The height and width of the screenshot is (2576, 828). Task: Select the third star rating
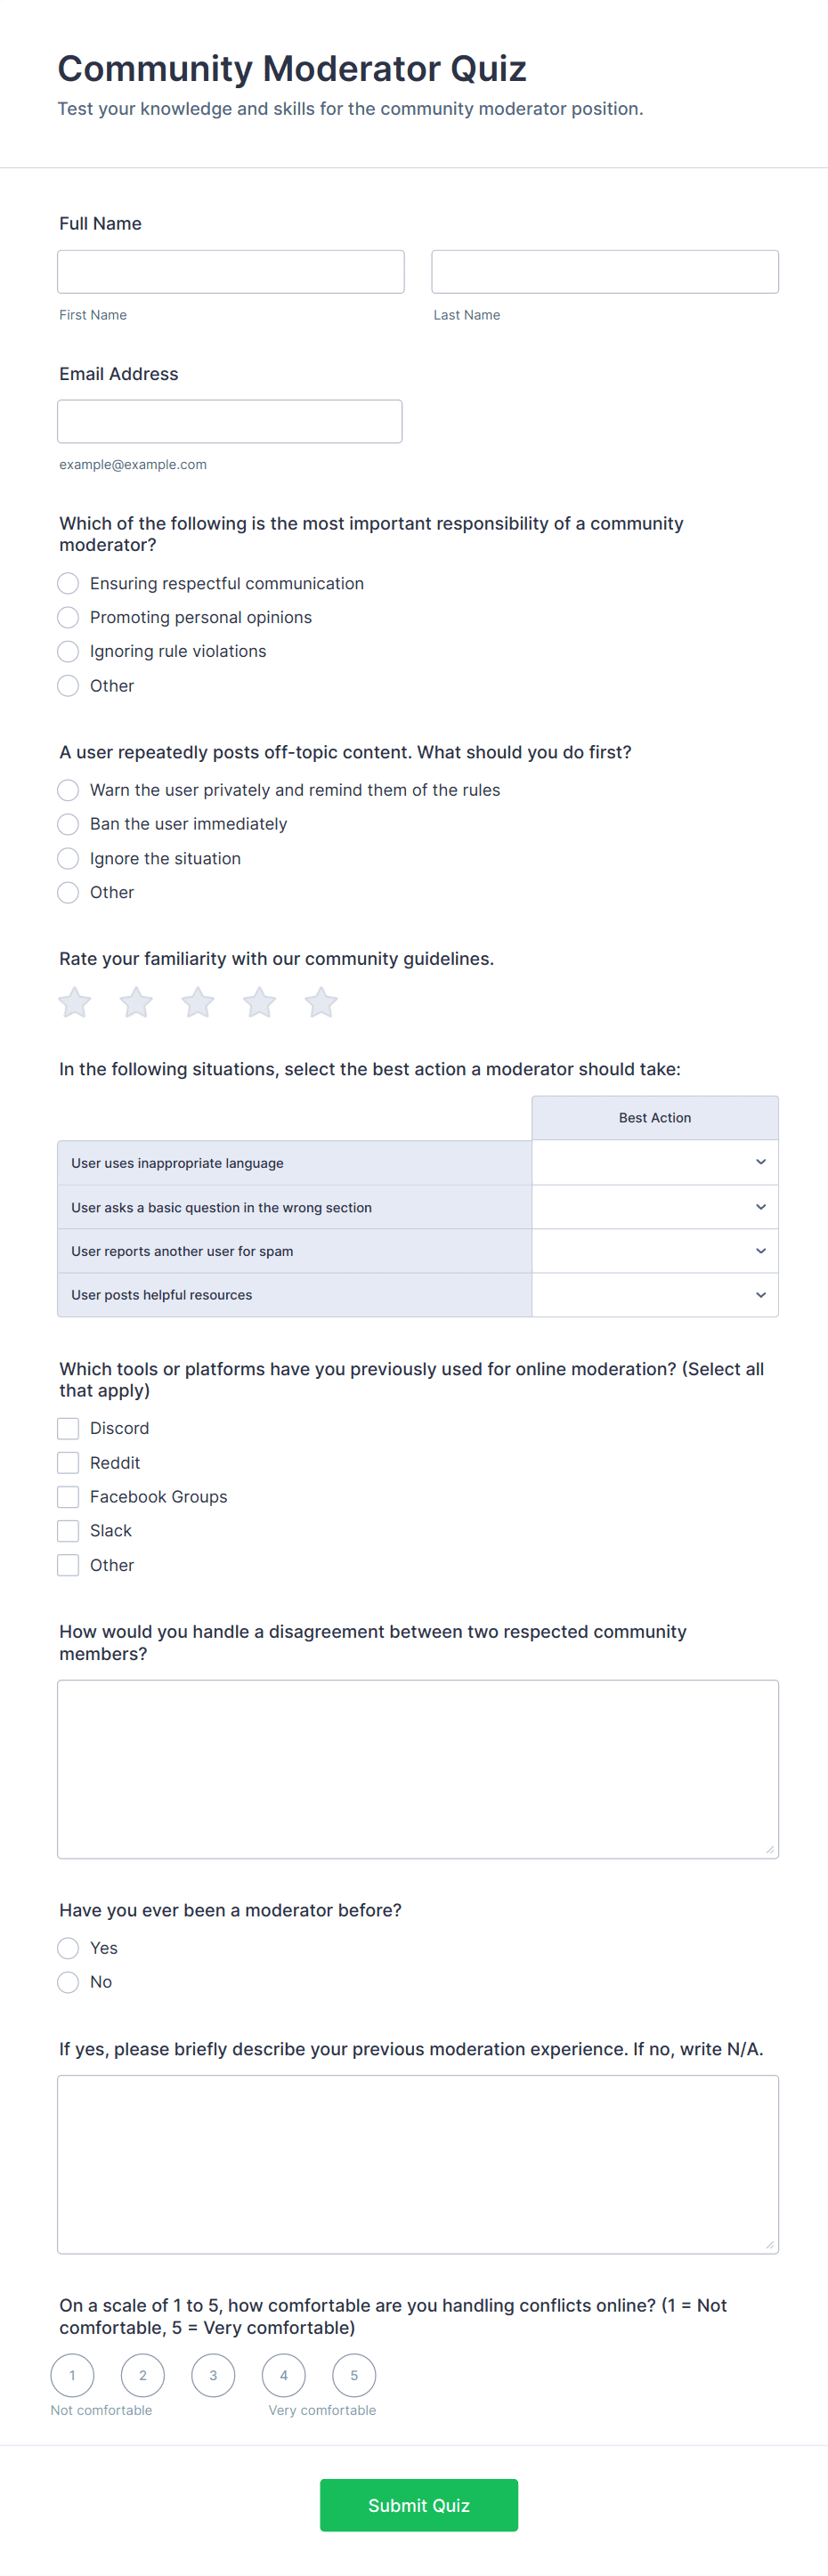pos(198,1002)
